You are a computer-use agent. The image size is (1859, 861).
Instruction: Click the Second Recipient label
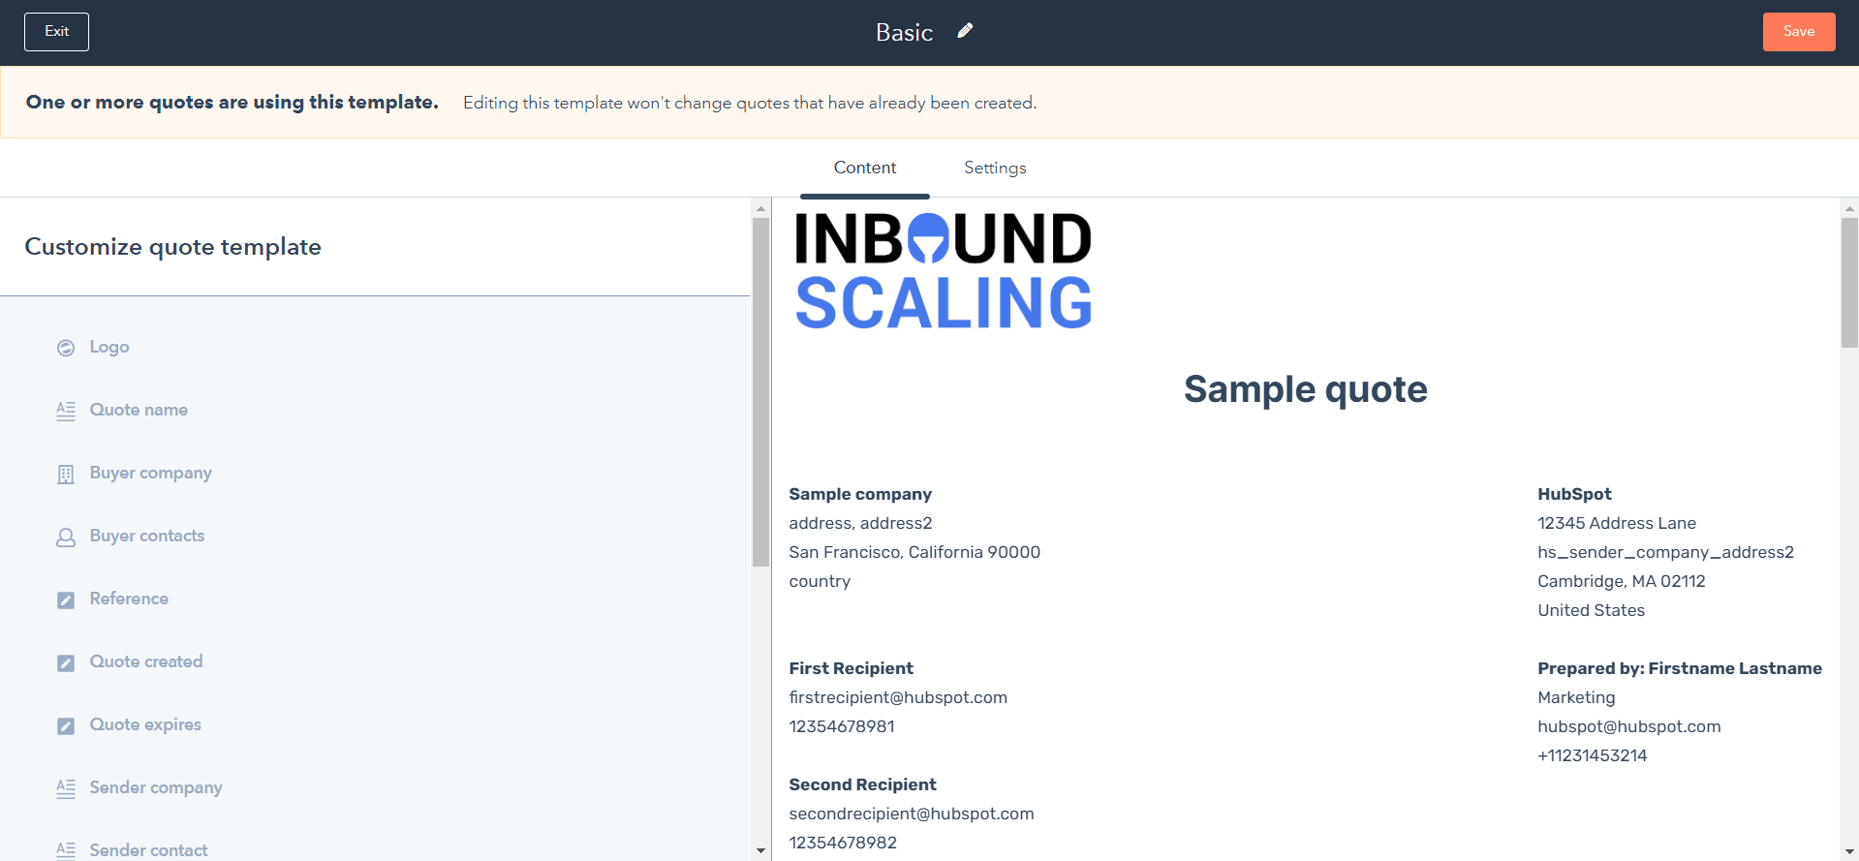862,785
